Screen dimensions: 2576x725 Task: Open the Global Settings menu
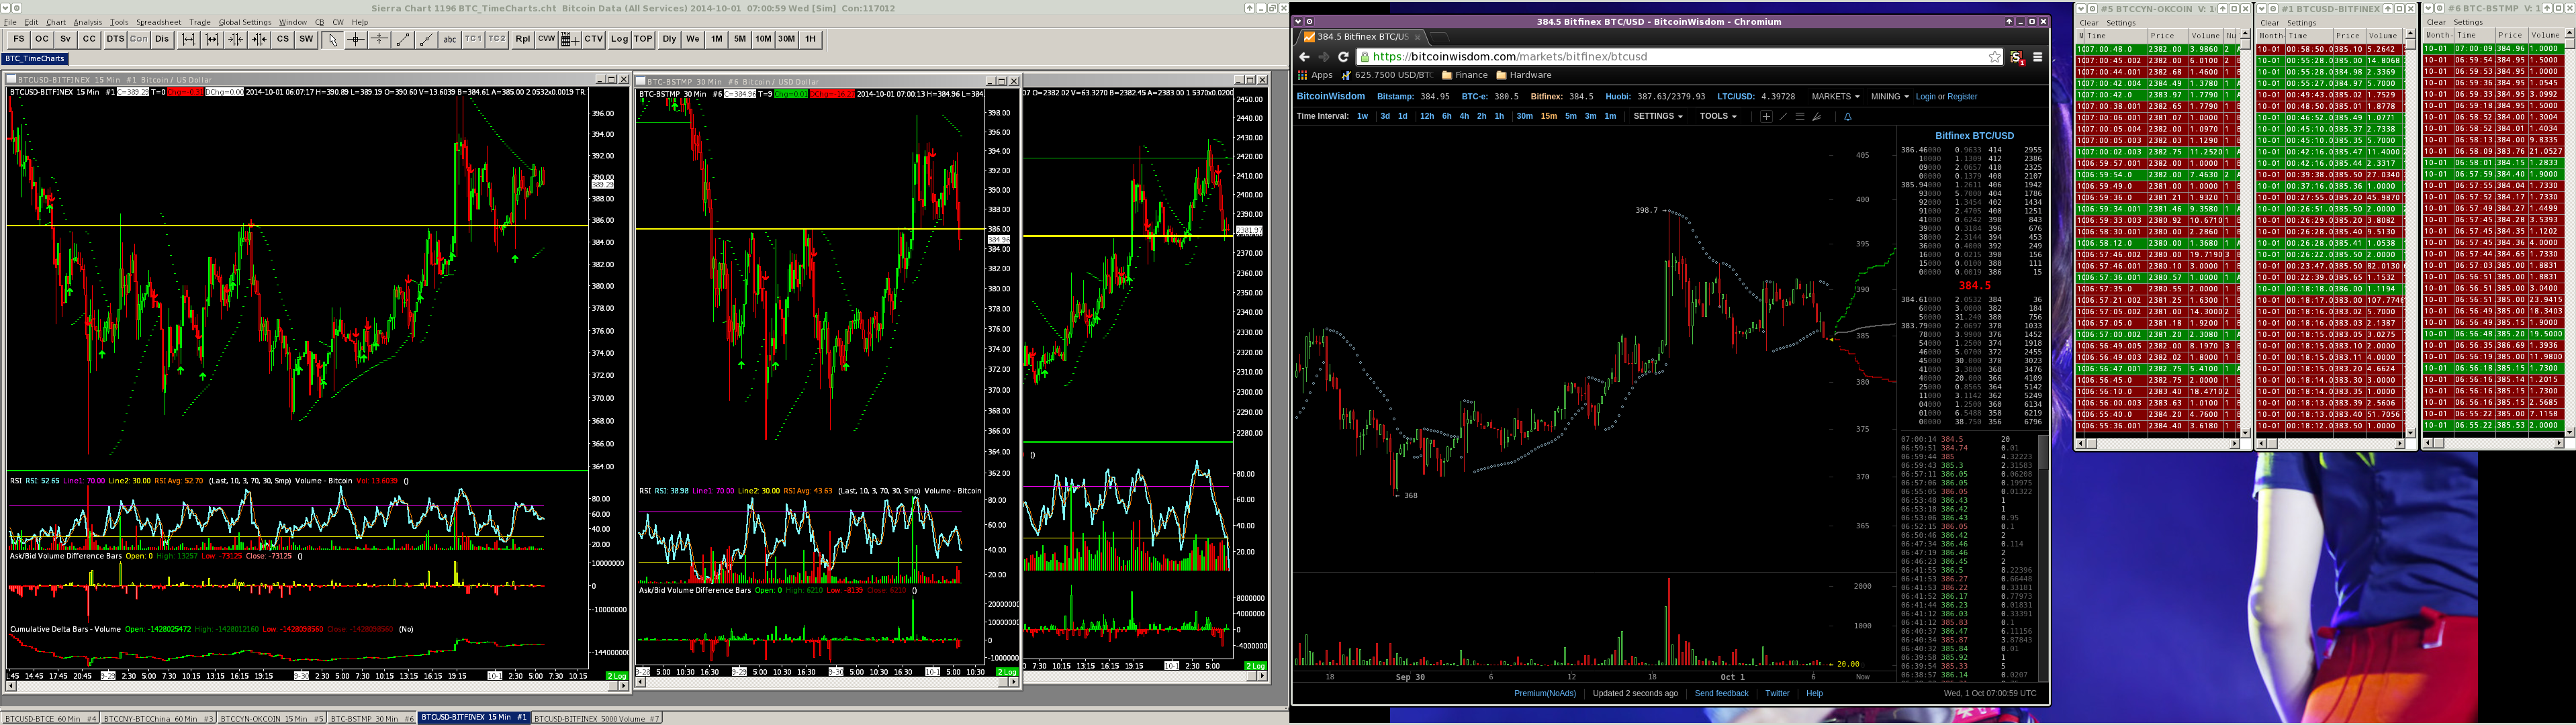click(244, 22)
